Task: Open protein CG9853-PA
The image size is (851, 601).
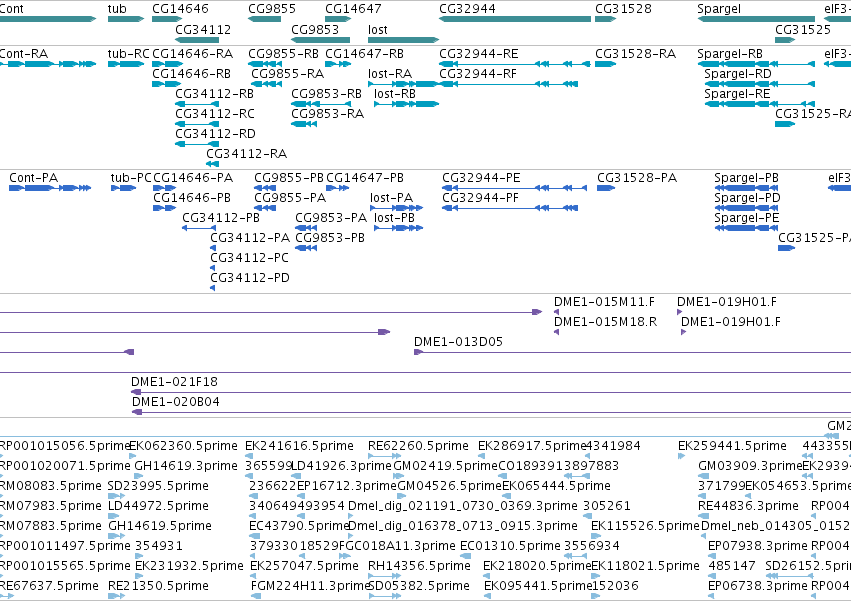Action: click(x=306, y=227)
